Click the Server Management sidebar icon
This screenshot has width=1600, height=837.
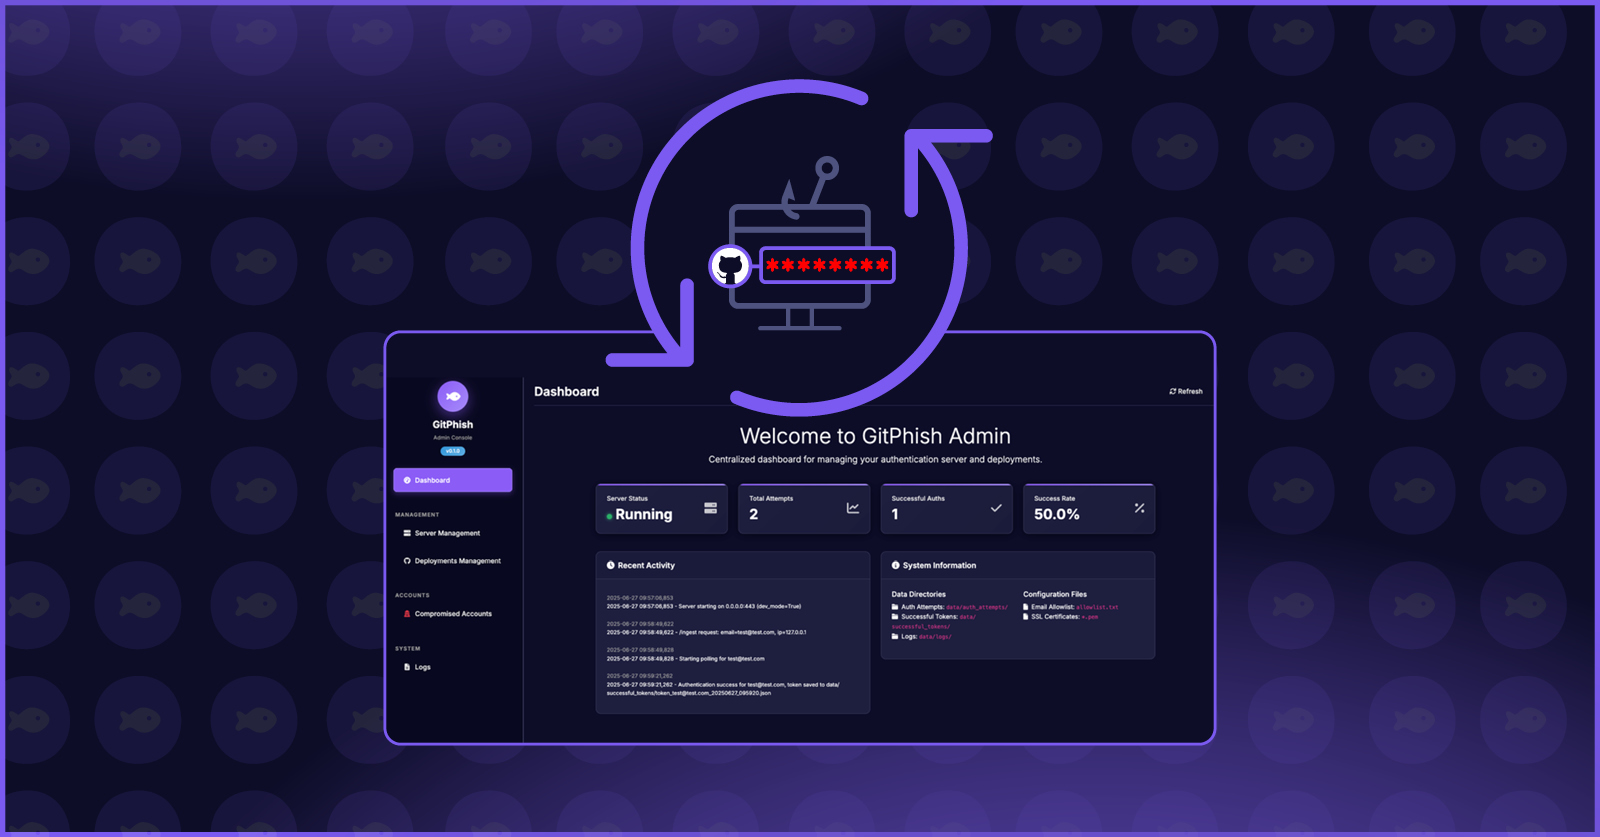[x=407, y=533]
